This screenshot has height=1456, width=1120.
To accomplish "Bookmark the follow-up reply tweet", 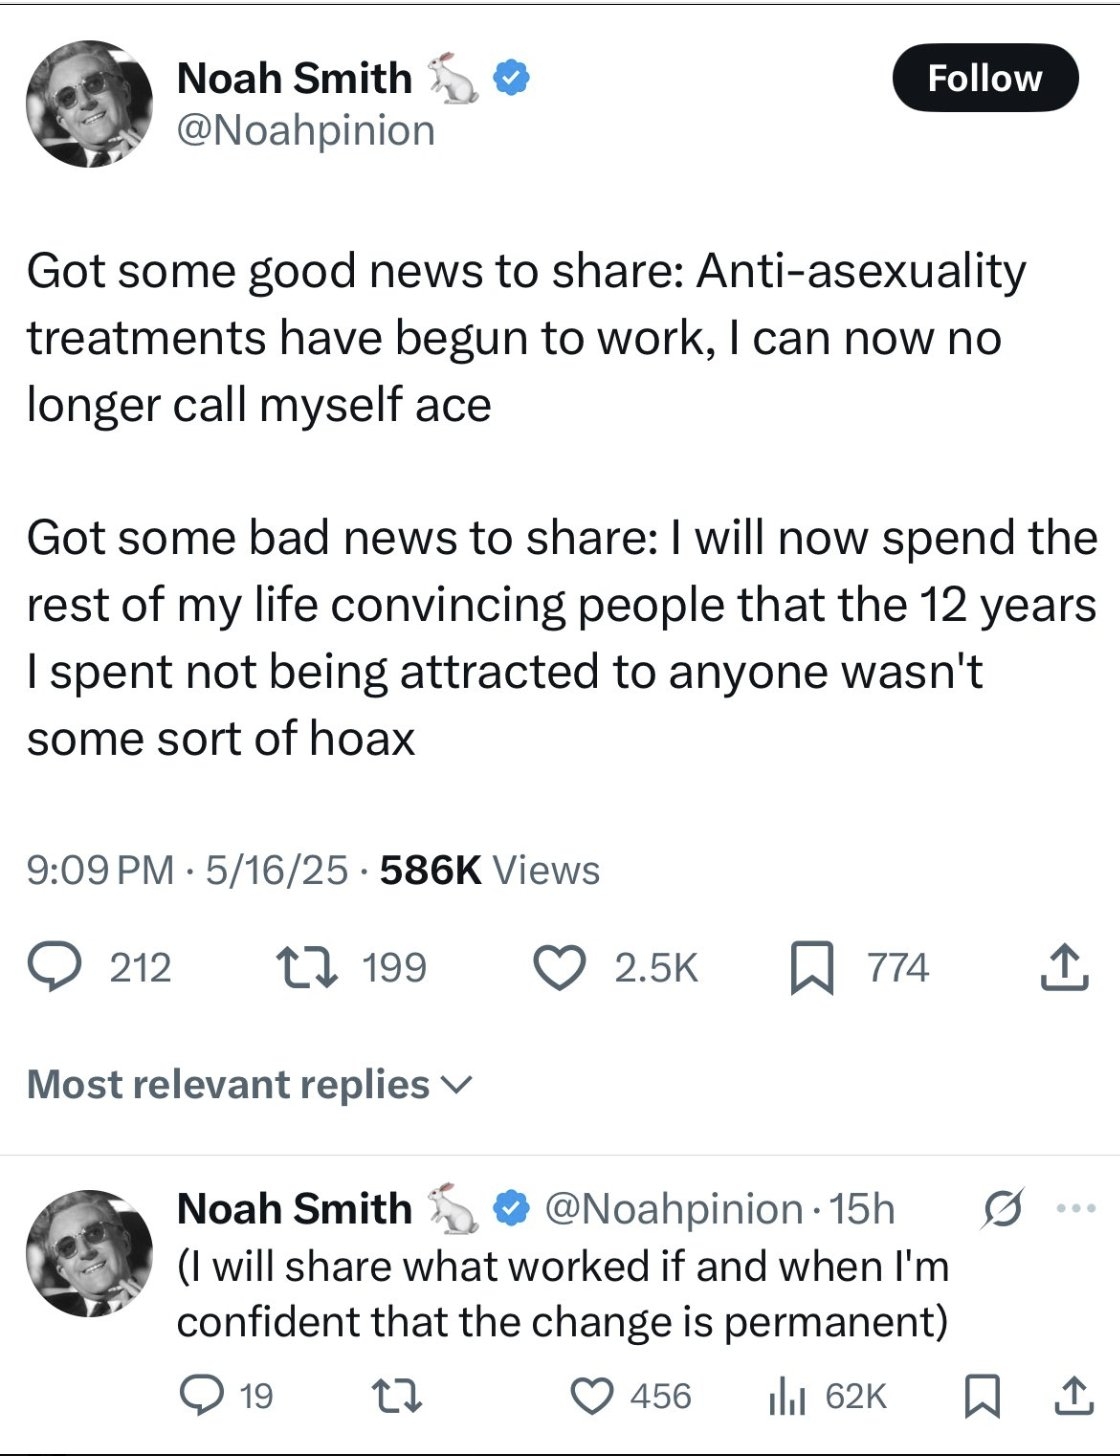I will tap(982, 1395).
